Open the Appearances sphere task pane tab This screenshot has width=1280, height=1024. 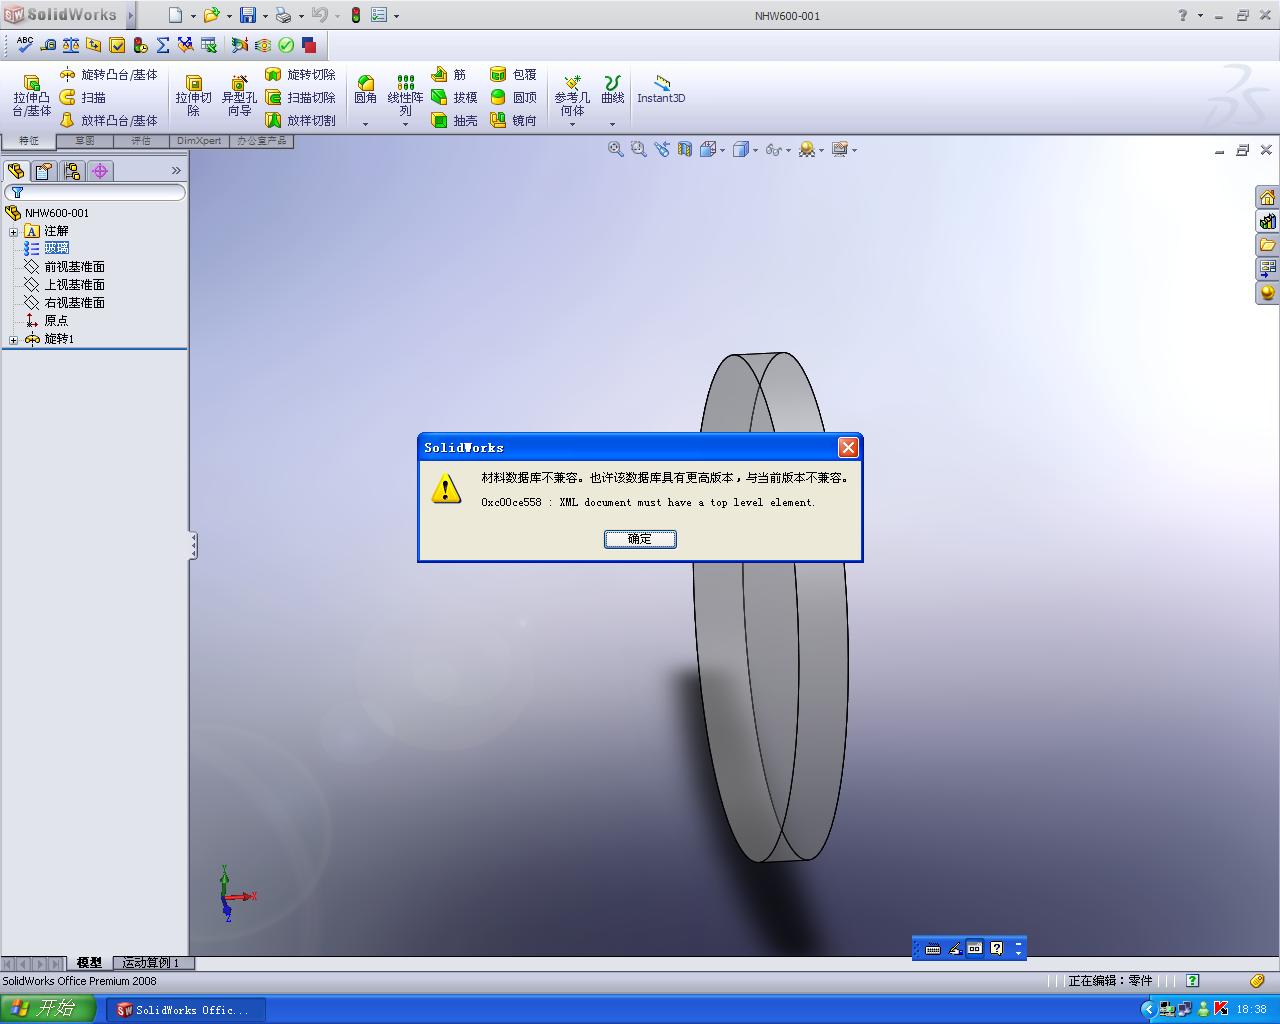(1267, 292)
